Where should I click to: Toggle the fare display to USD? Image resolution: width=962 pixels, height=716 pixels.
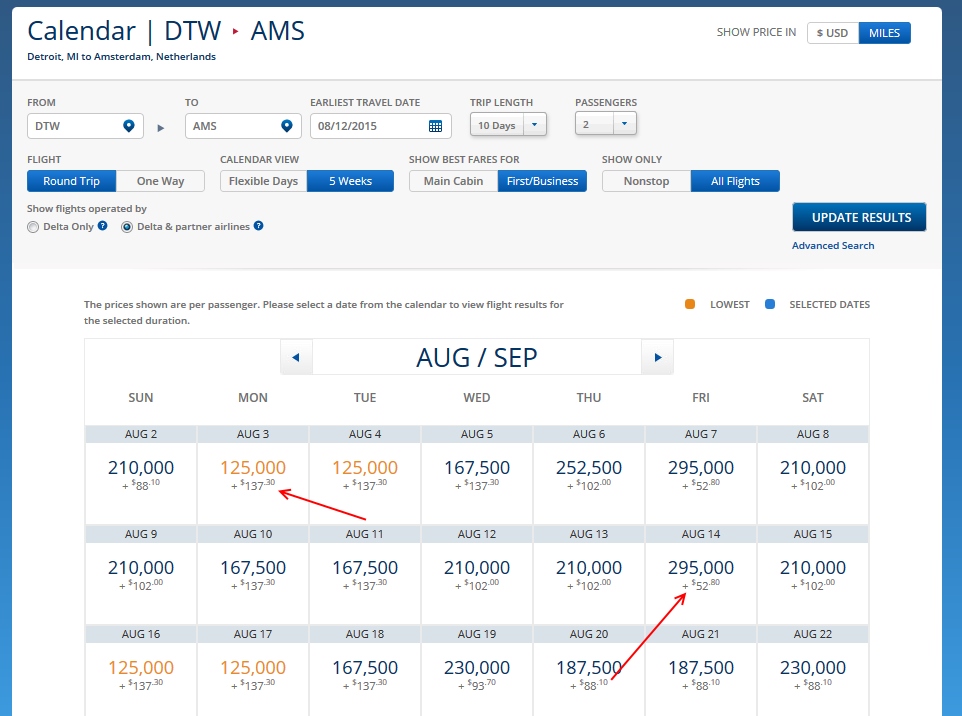pyautogui.click(x=832, y=32)
